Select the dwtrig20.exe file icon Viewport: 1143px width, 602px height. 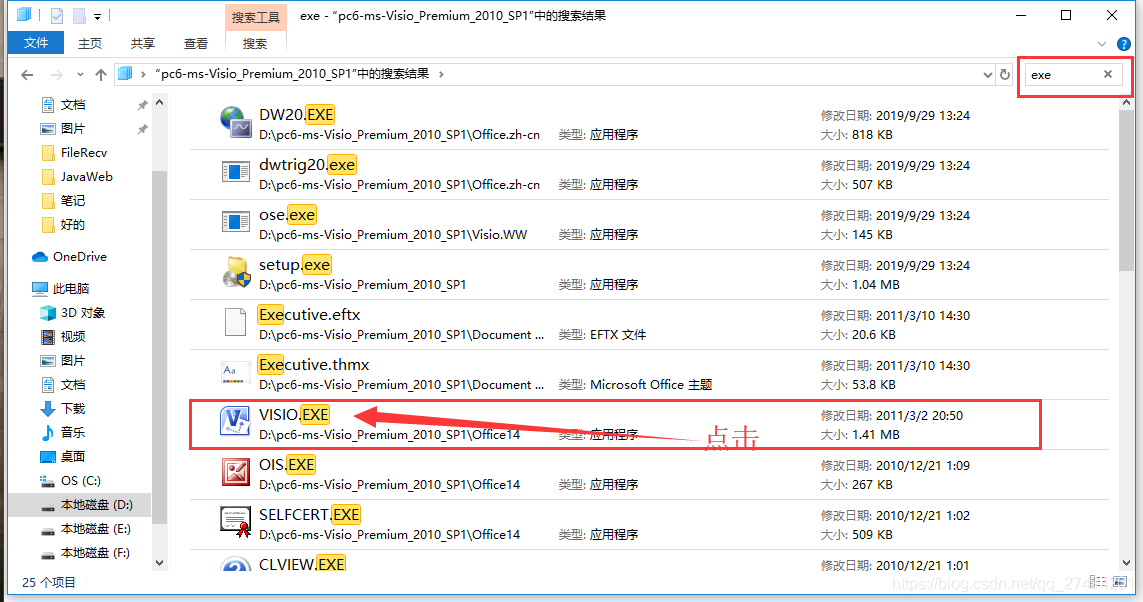tap(235, 172)
